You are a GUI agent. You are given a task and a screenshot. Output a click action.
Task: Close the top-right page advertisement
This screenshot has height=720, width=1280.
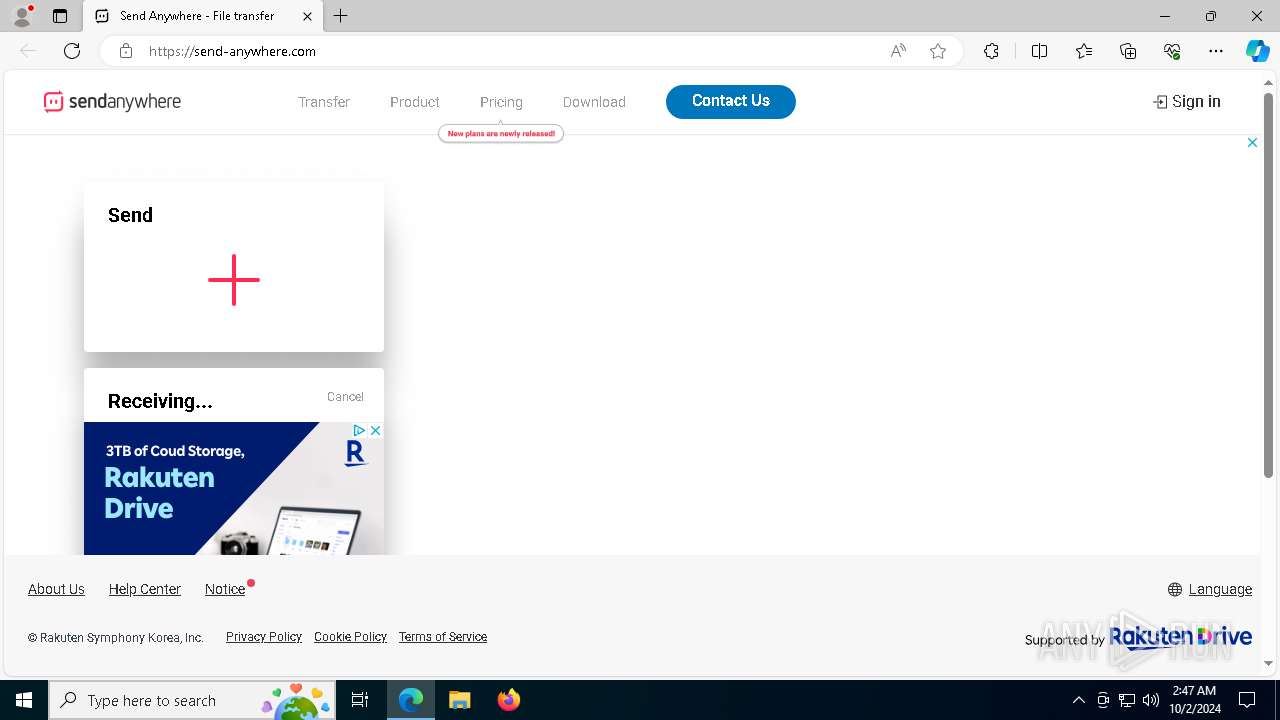tap(1252, 143)
